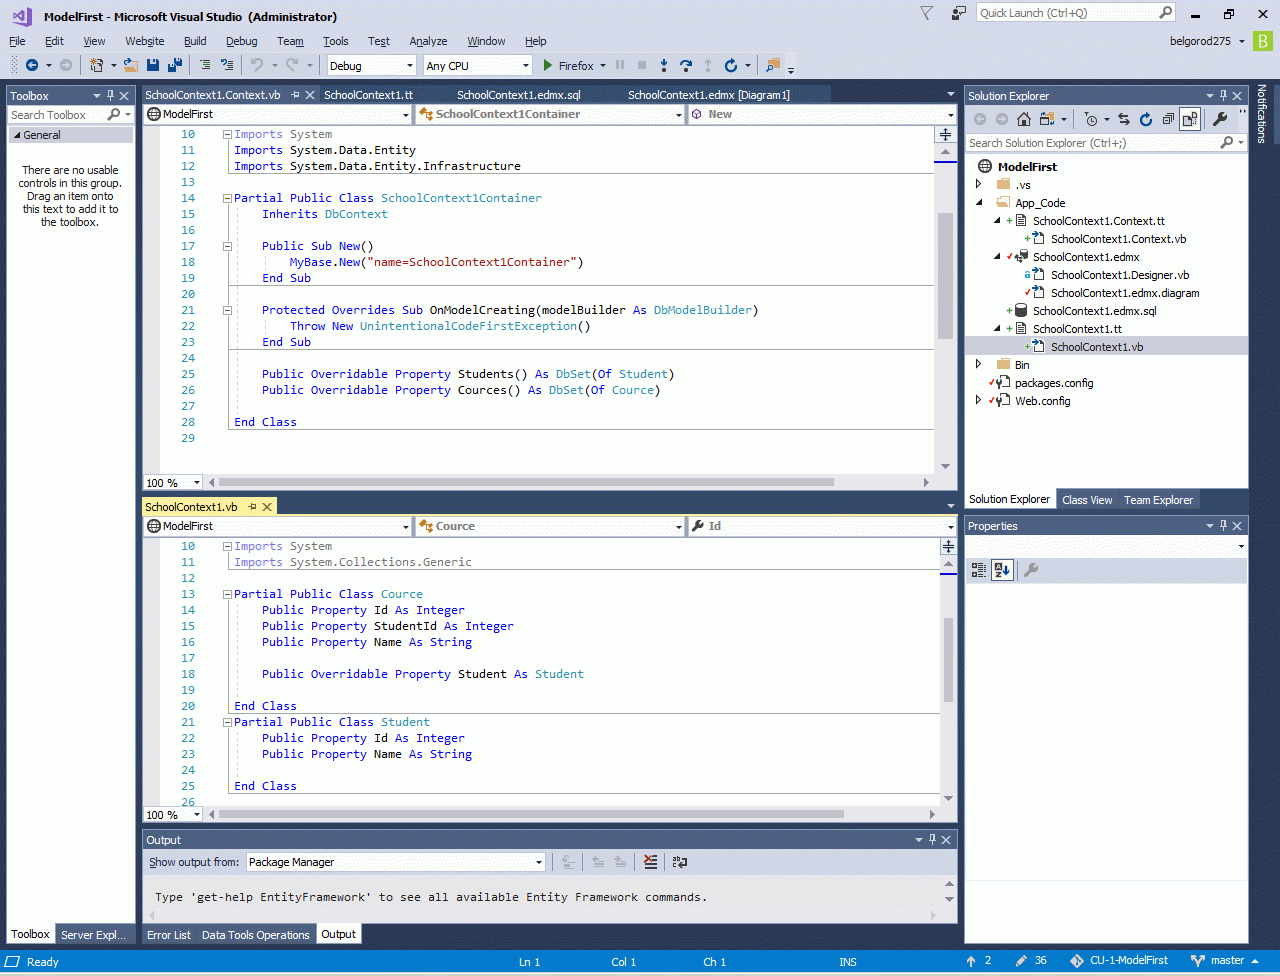Open Properties wrench in Solution Explorer toolbar
The height and width of the screenshot is (976, 1280).
coord(1220,119)
